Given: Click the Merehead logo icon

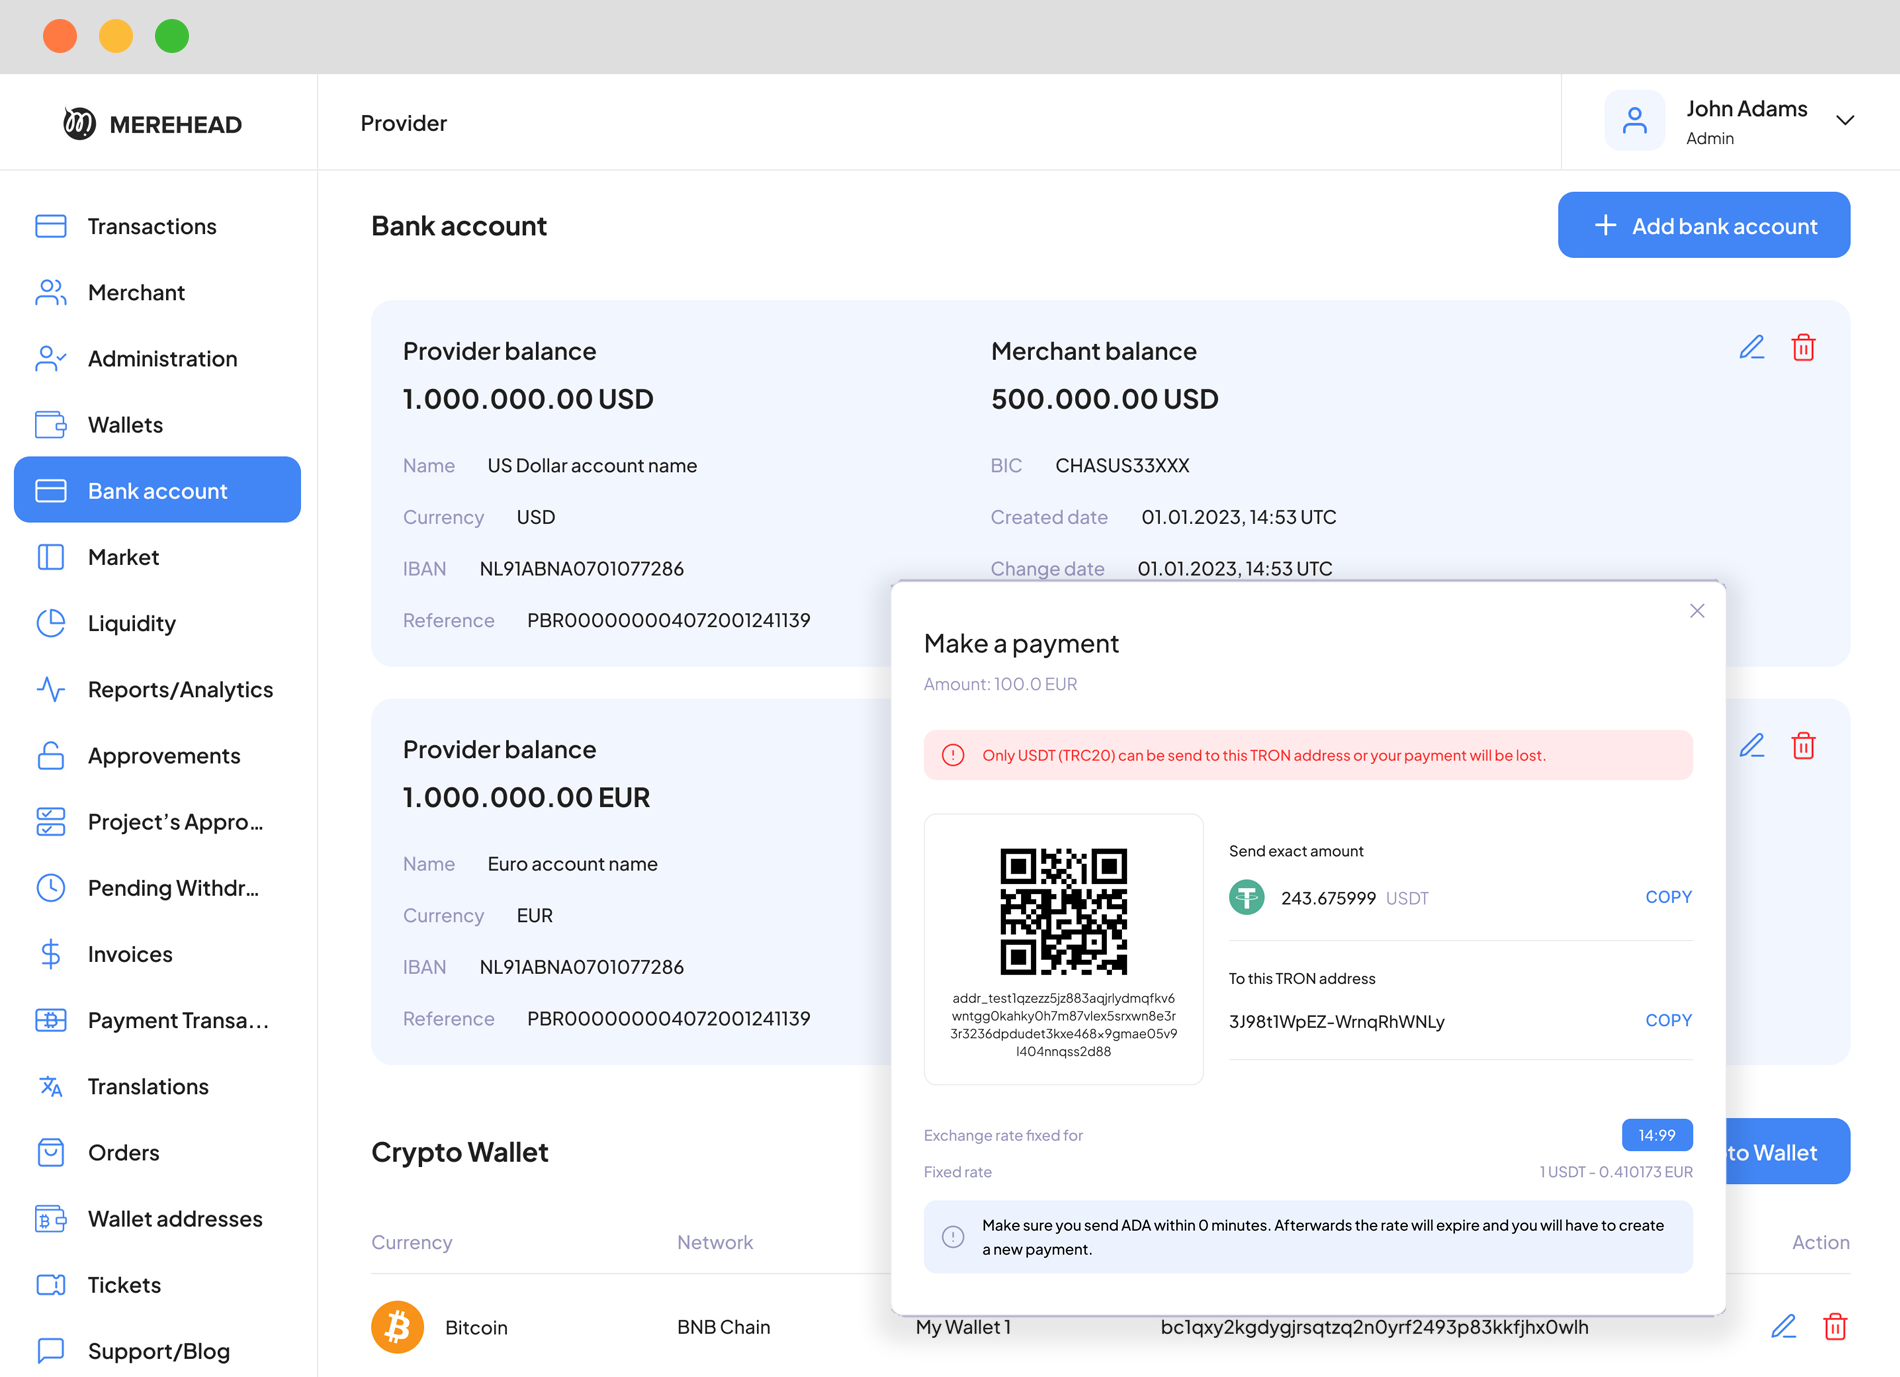Looking at the screenshot, I should [79, 123].
